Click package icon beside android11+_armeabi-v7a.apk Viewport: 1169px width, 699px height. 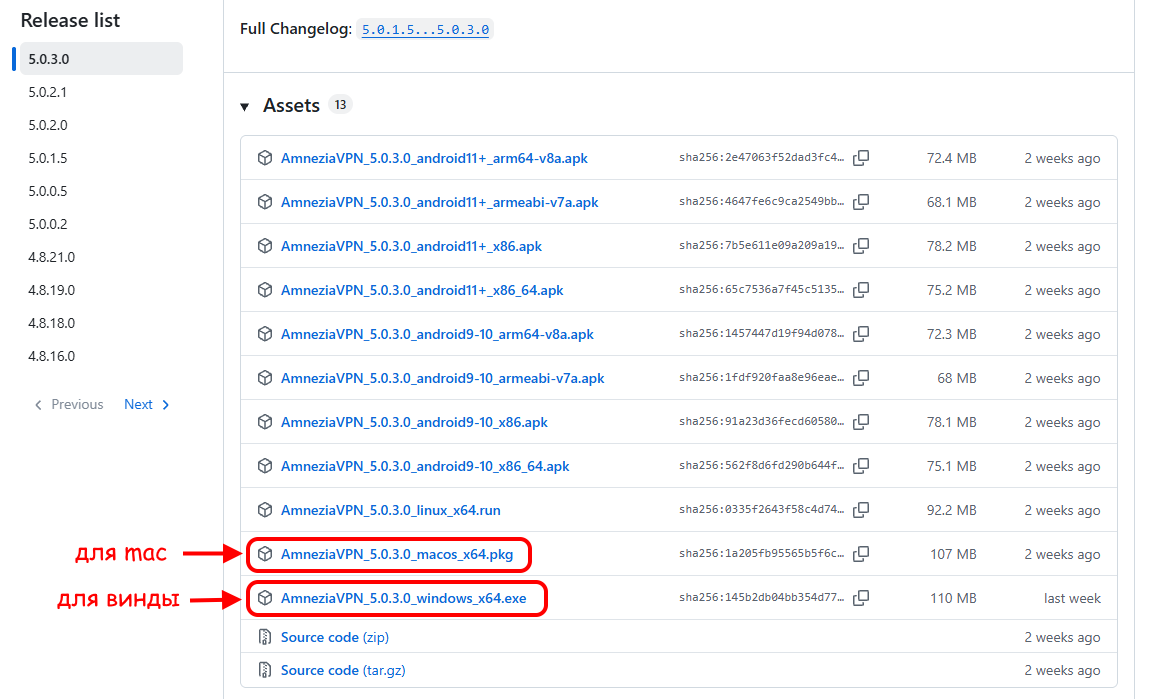point(265,202)
